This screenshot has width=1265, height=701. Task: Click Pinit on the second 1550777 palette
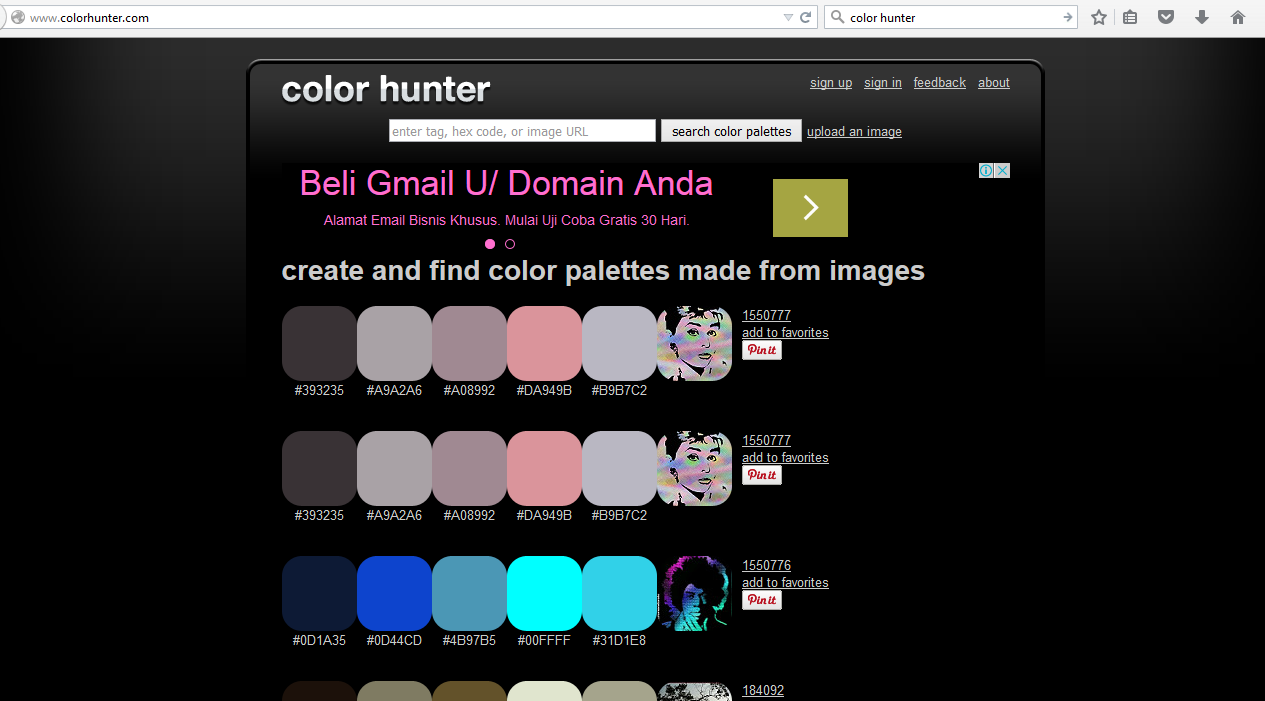point(762,475)
